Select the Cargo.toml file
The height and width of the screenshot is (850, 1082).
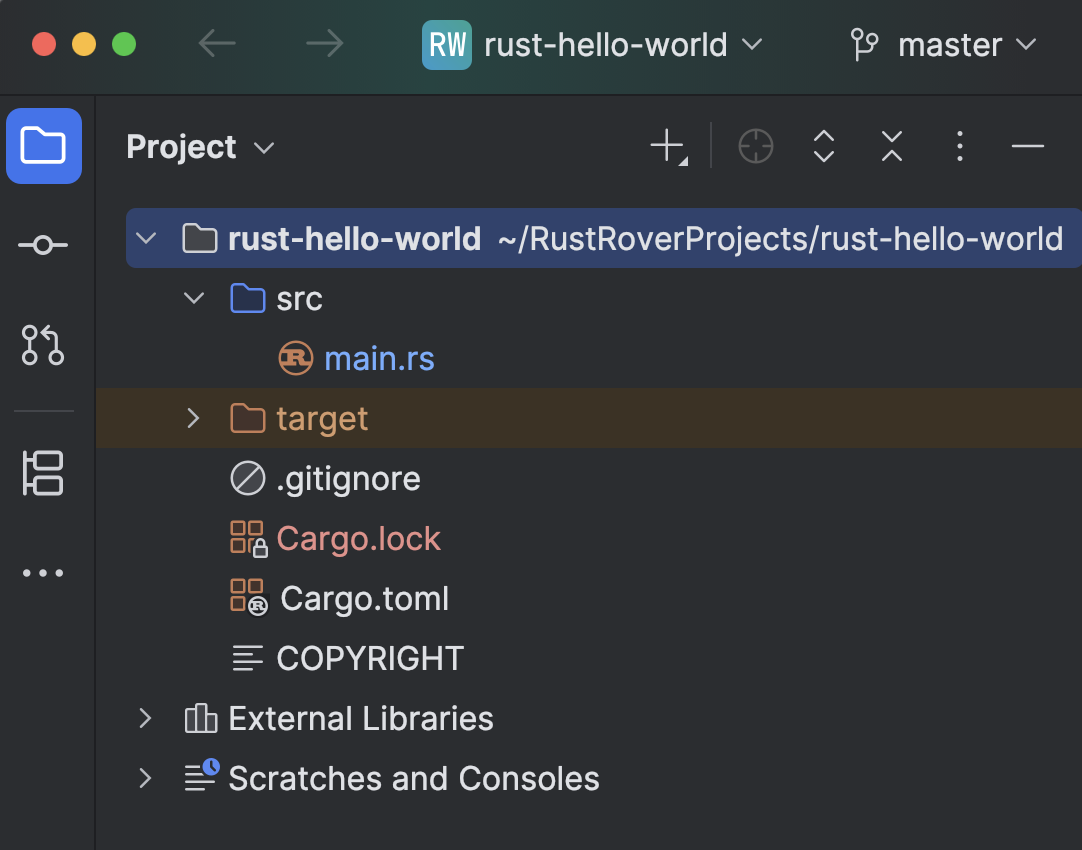(363, 598)
